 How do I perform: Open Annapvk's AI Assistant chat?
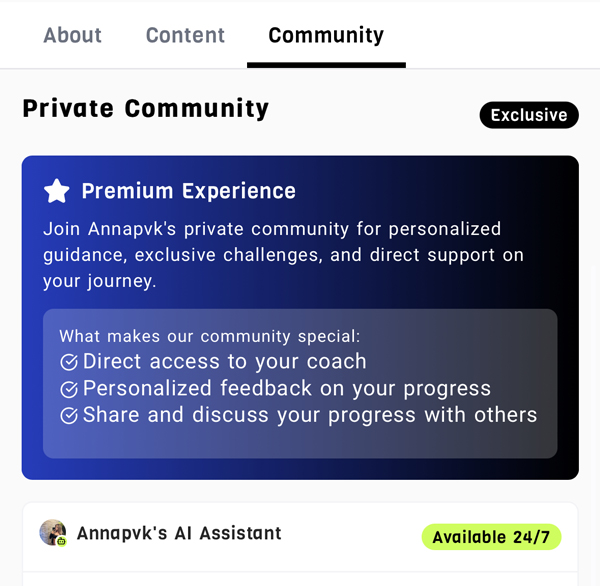click(179, 533)
